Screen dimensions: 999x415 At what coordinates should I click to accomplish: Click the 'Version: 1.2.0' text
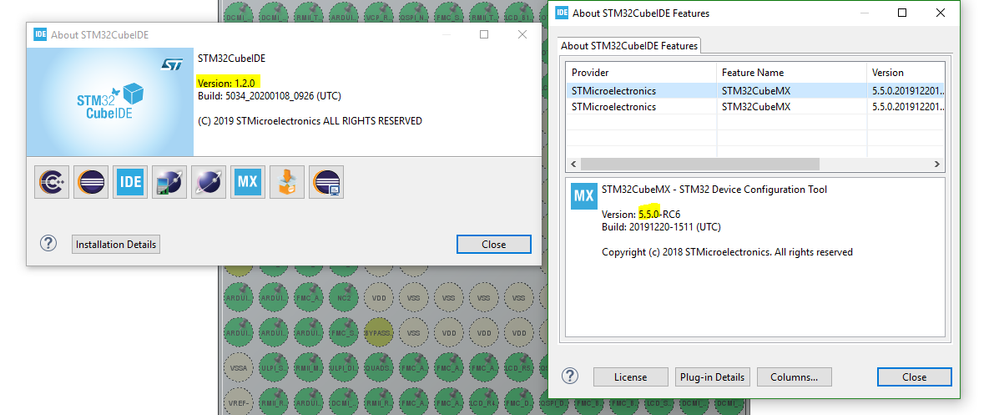click(226, 83)
